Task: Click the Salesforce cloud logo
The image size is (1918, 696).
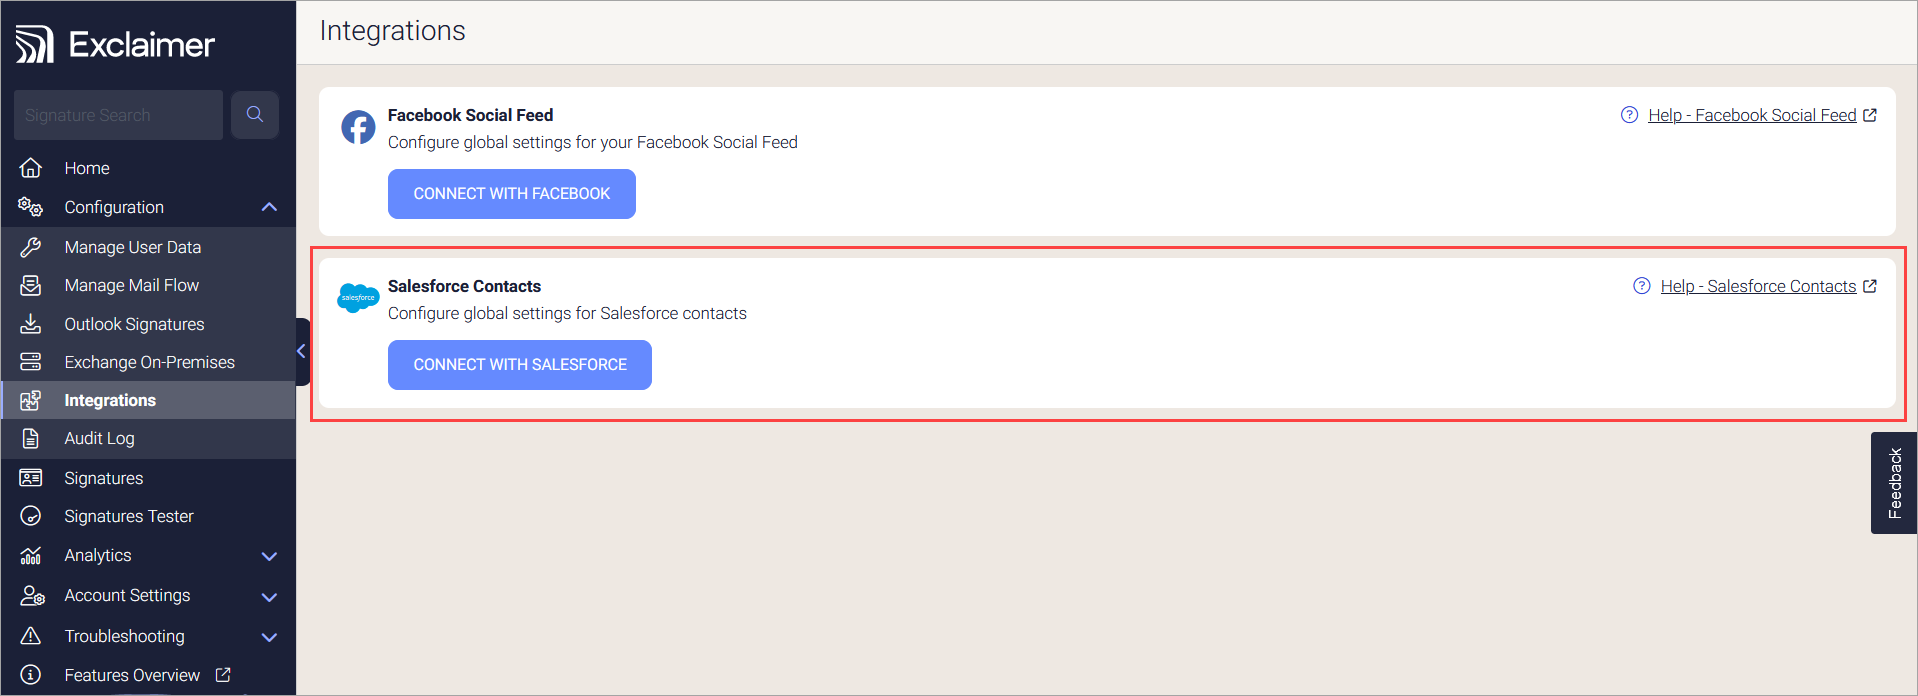Action: 357,297
